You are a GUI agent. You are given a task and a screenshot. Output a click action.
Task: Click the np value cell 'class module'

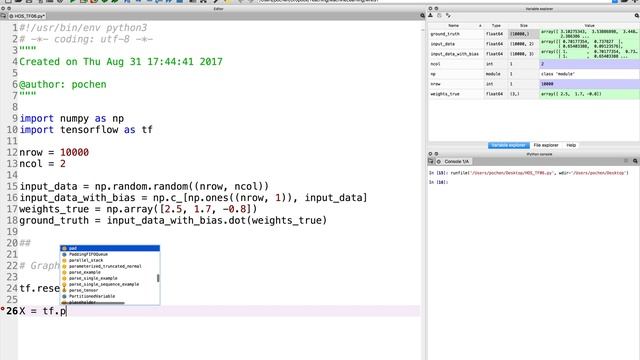click(589, 74)
